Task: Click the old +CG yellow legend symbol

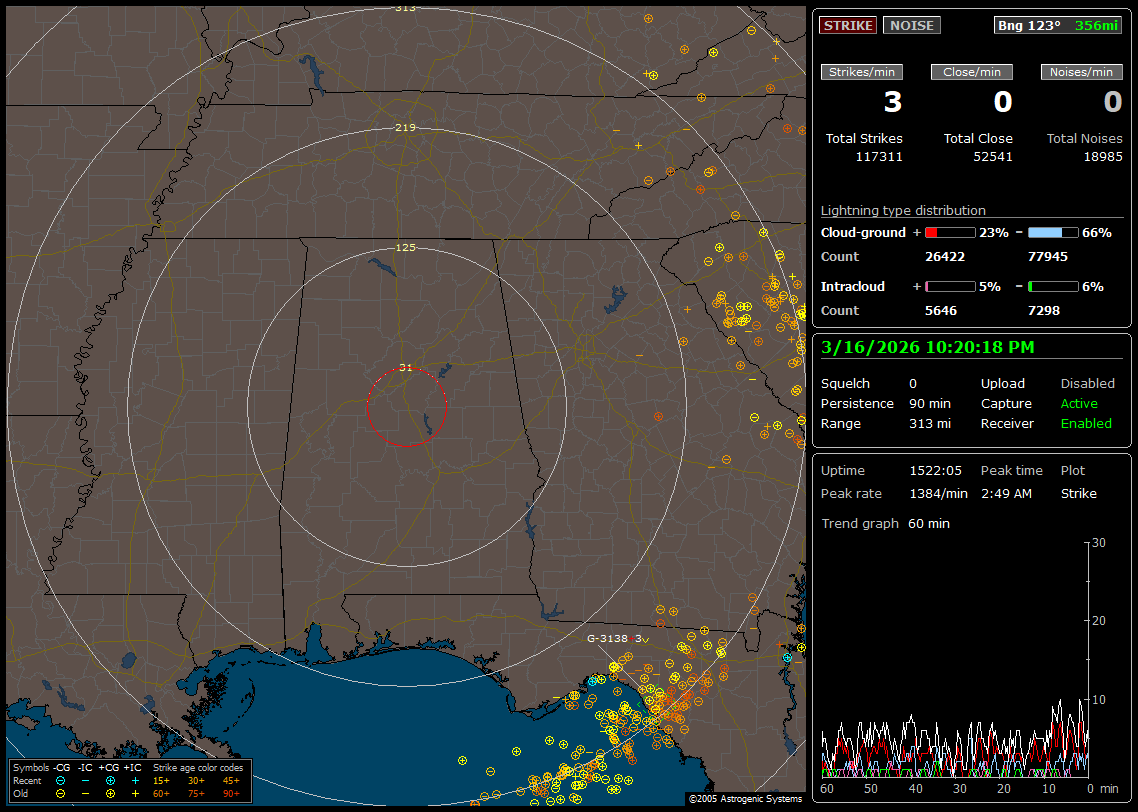Action: coord(110,793)
